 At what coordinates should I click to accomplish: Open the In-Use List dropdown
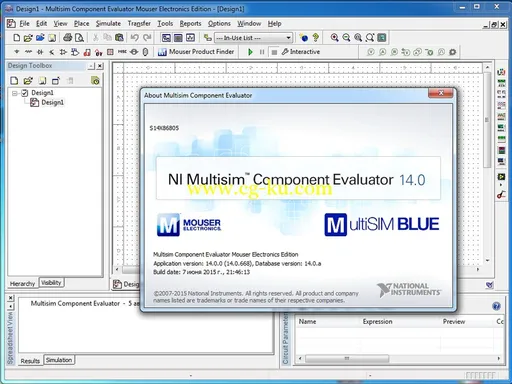point(254,38)
